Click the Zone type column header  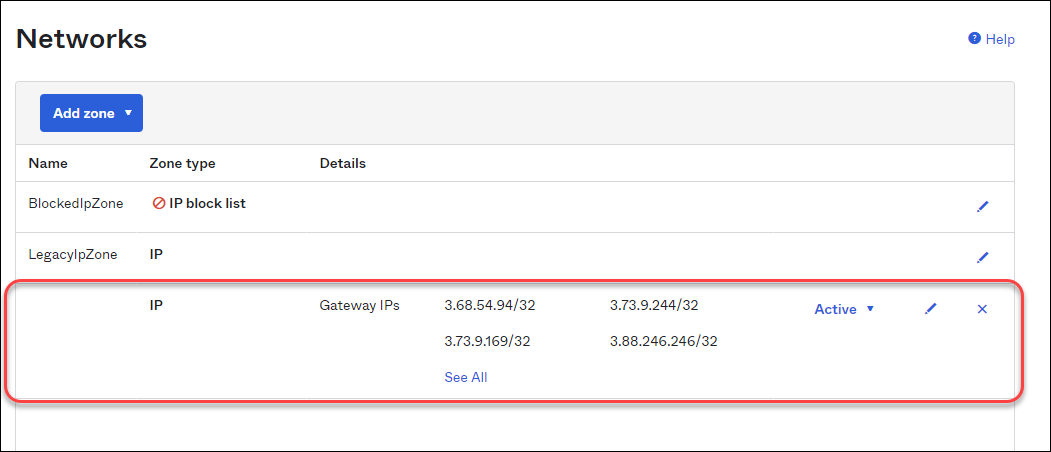(182, 163)
